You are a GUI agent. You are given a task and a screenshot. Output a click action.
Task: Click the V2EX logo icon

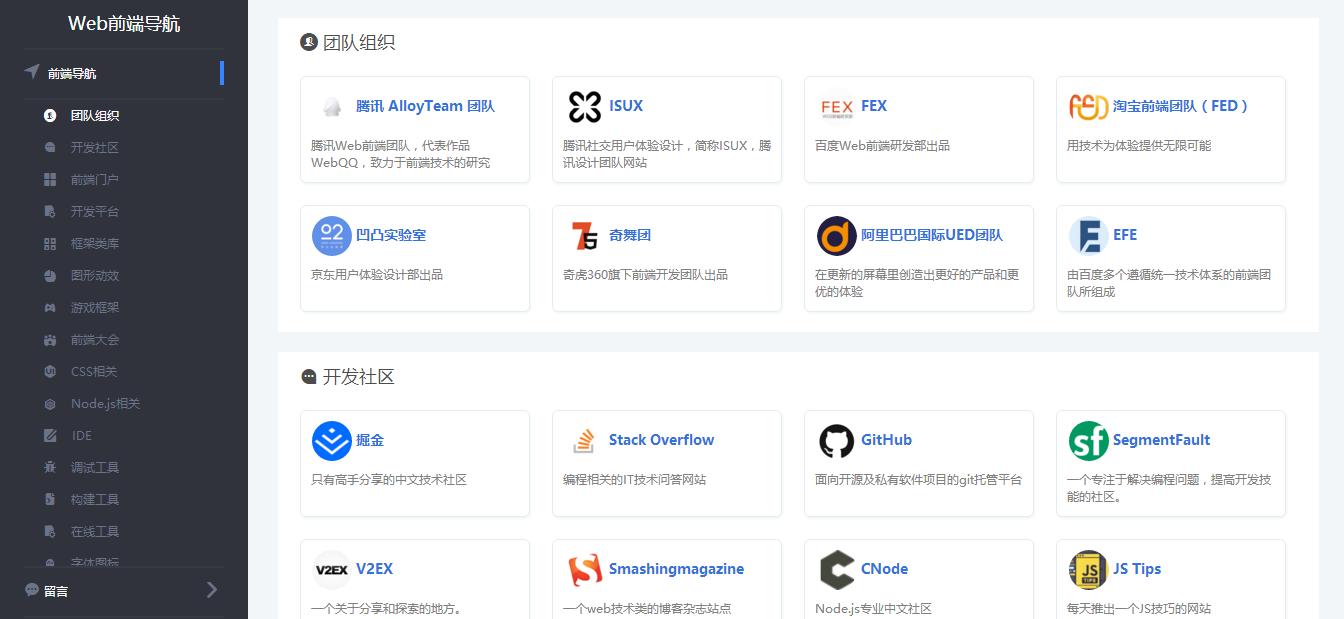(x=332, y=570)
